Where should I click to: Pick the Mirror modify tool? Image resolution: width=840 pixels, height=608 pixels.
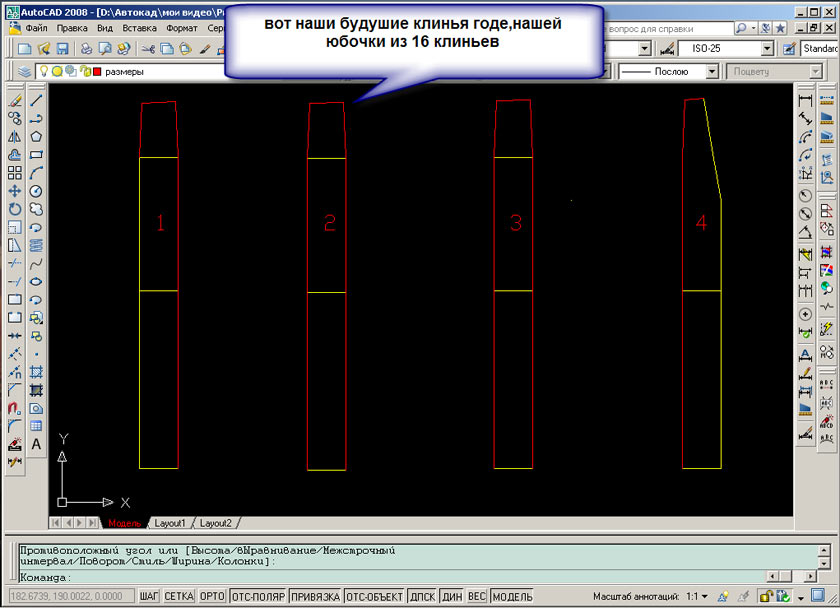click(x=14, y=136)
